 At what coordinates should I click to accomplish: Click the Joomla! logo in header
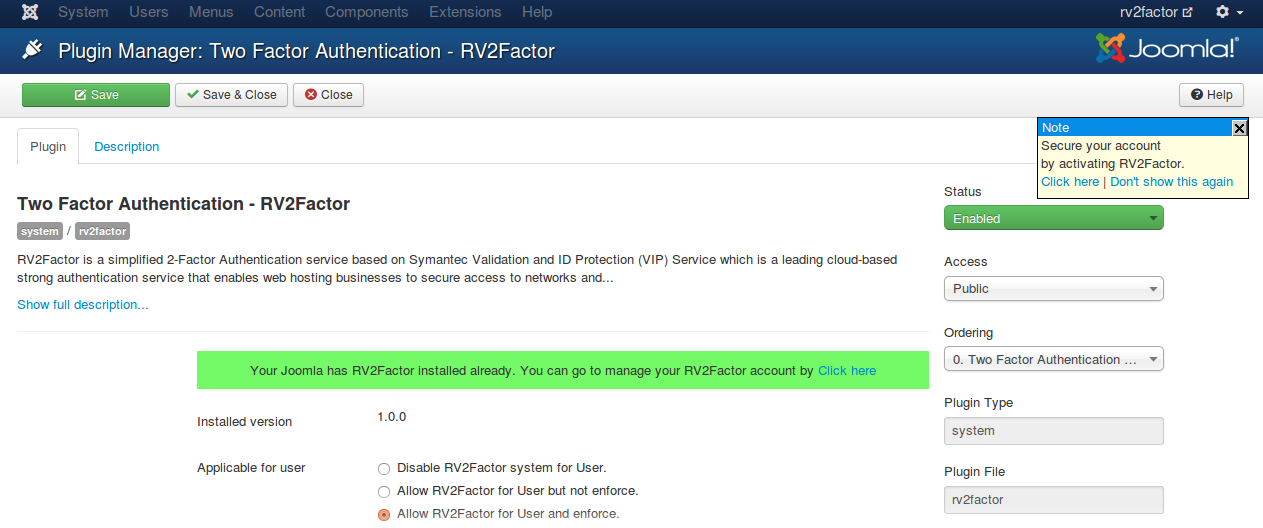1167,48
